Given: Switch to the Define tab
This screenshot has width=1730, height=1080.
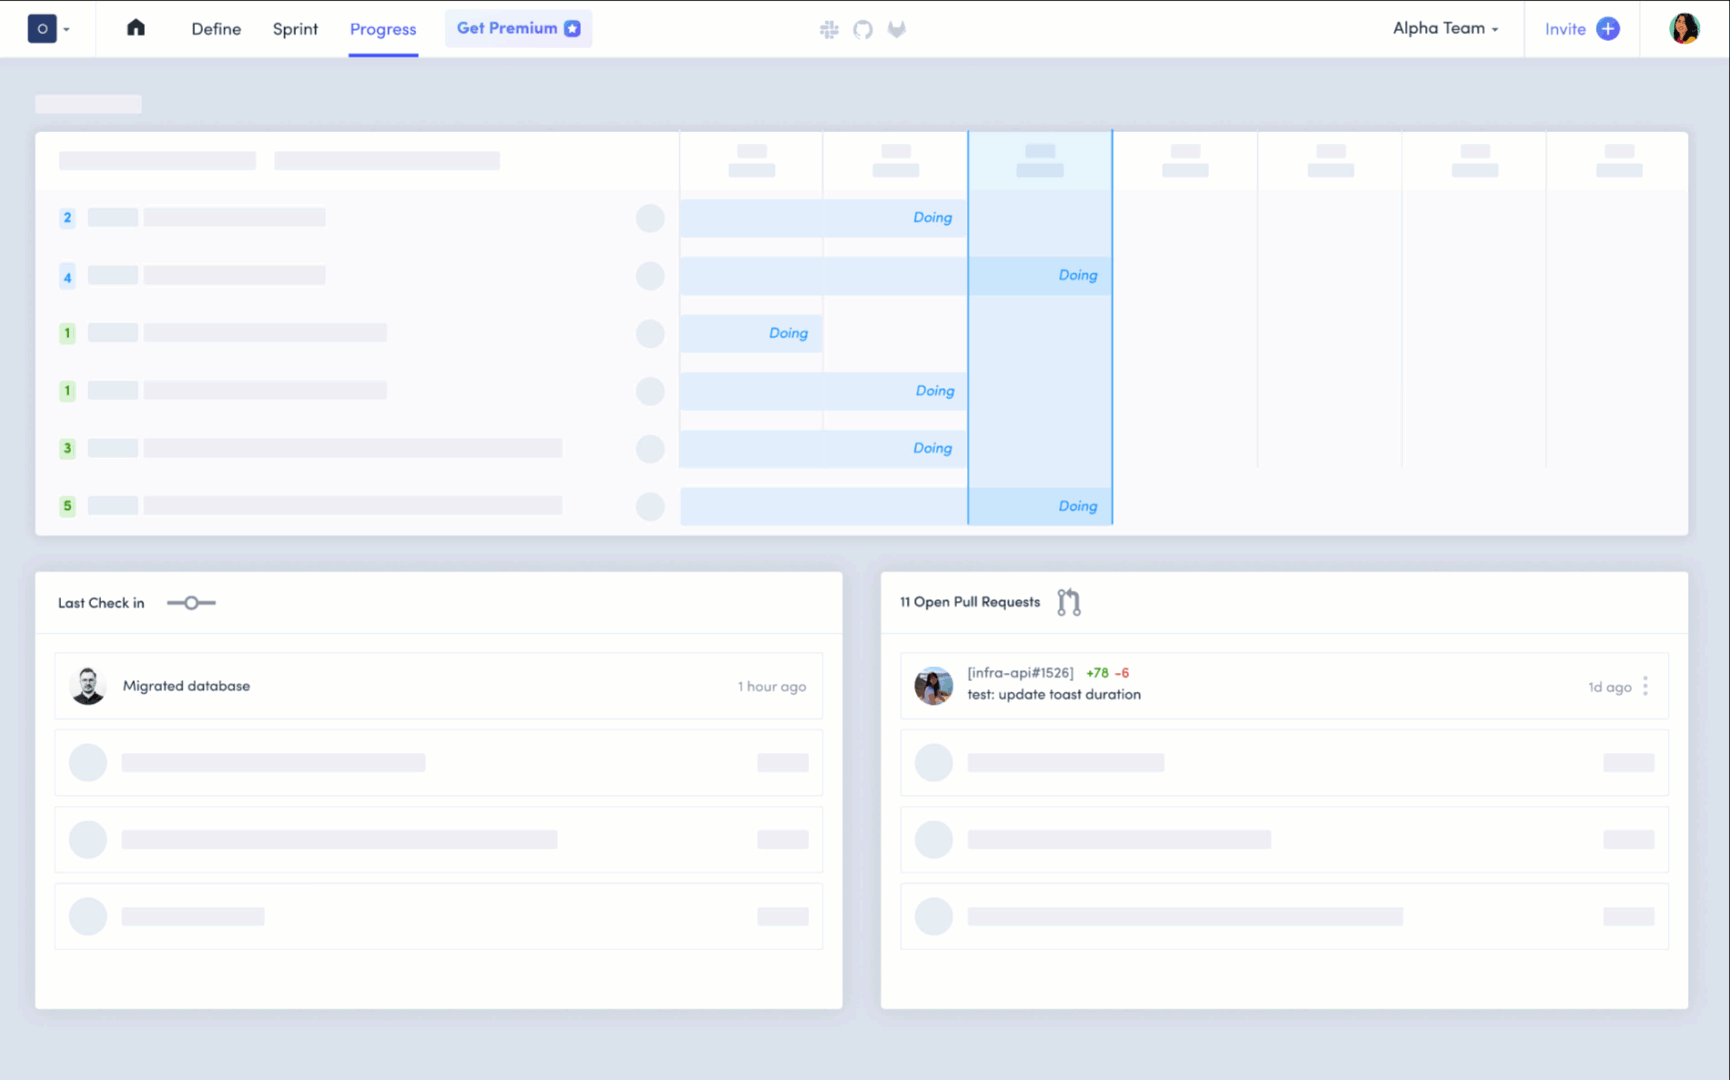Looking at the screenshot, I should coord(216,29).
